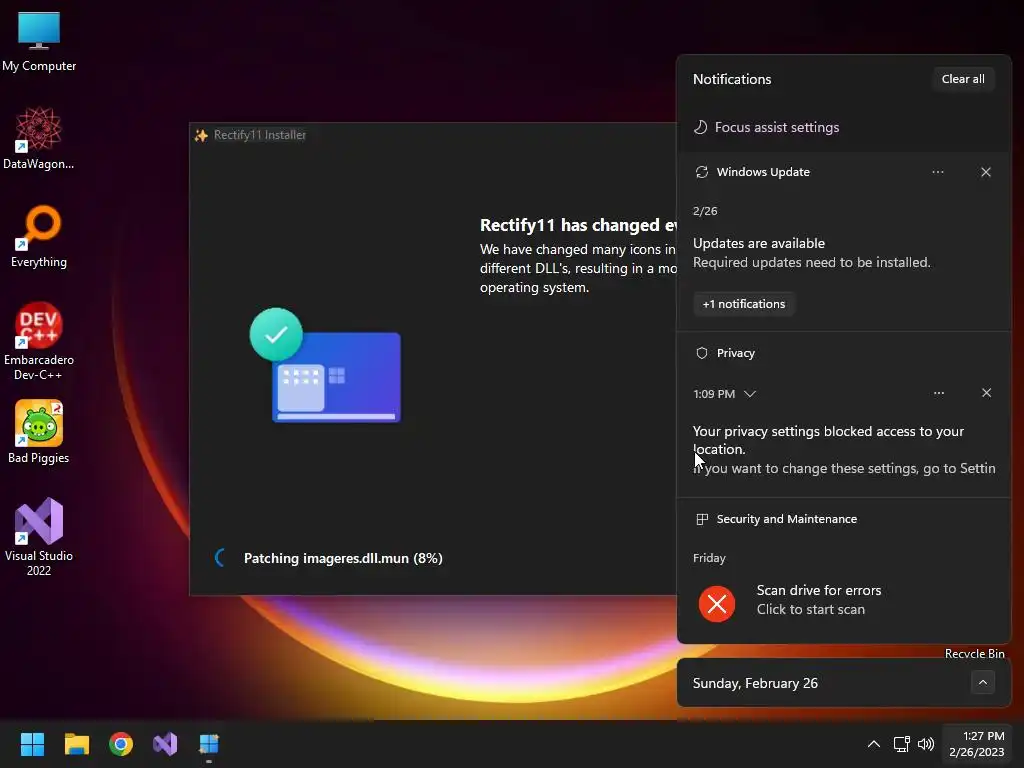Viewport: 1024px width, 768px height.
Task: Launch Google Chrome from the taskbar
Action: tap(121, 744)
